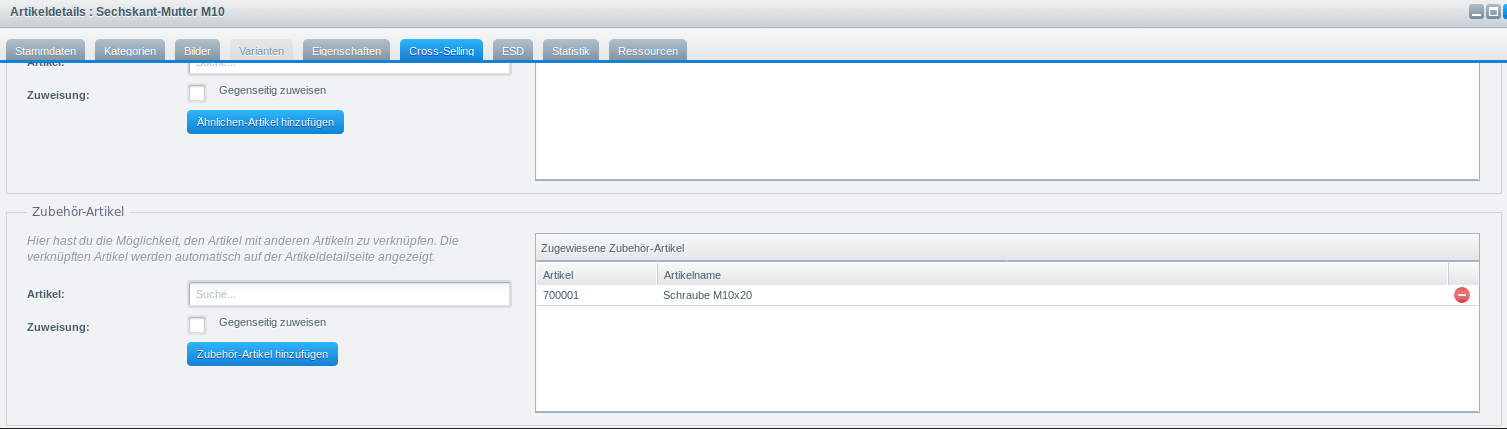Select the Schraube M10x20 name cell
This screenshot has height=429, width=1507.
1052,295
